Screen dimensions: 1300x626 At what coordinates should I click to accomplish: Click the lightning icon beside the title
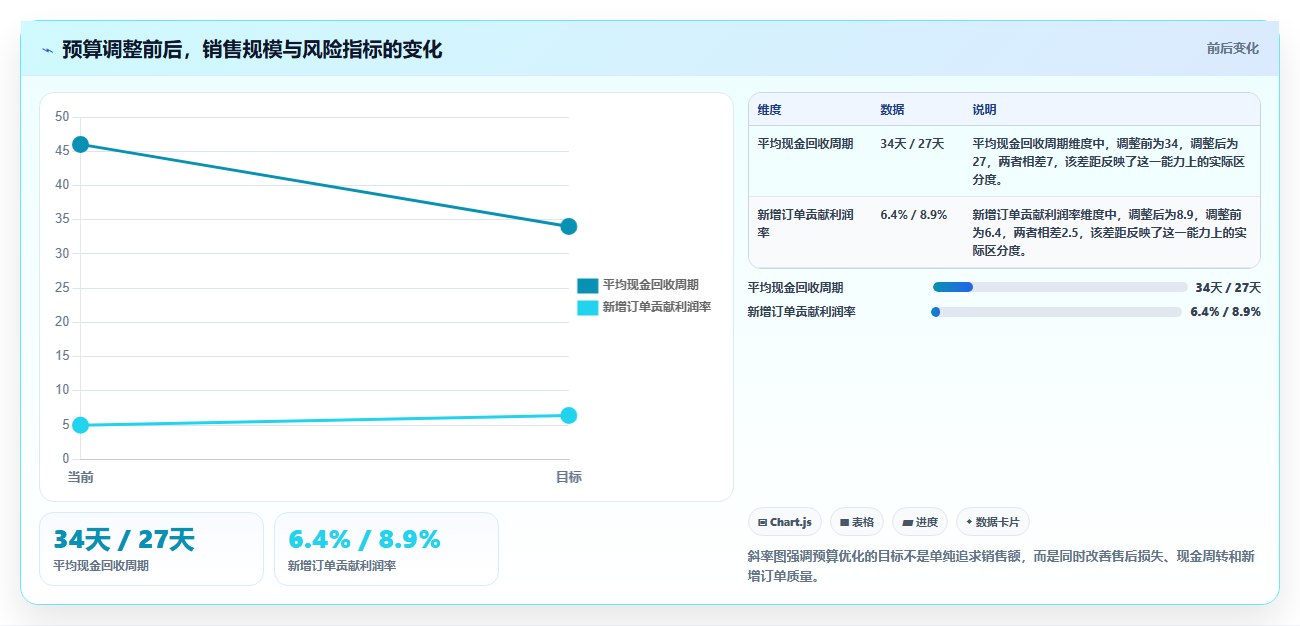coord(48,50)
